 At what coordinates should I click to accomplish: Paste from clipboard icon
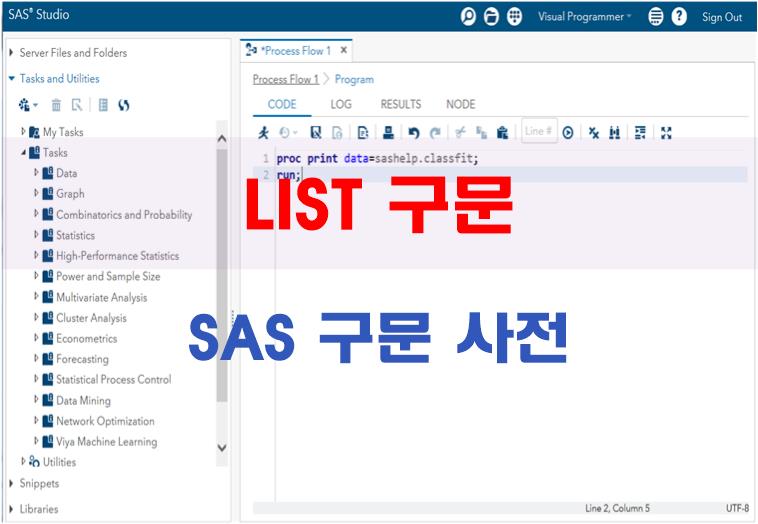coord(502,132)
